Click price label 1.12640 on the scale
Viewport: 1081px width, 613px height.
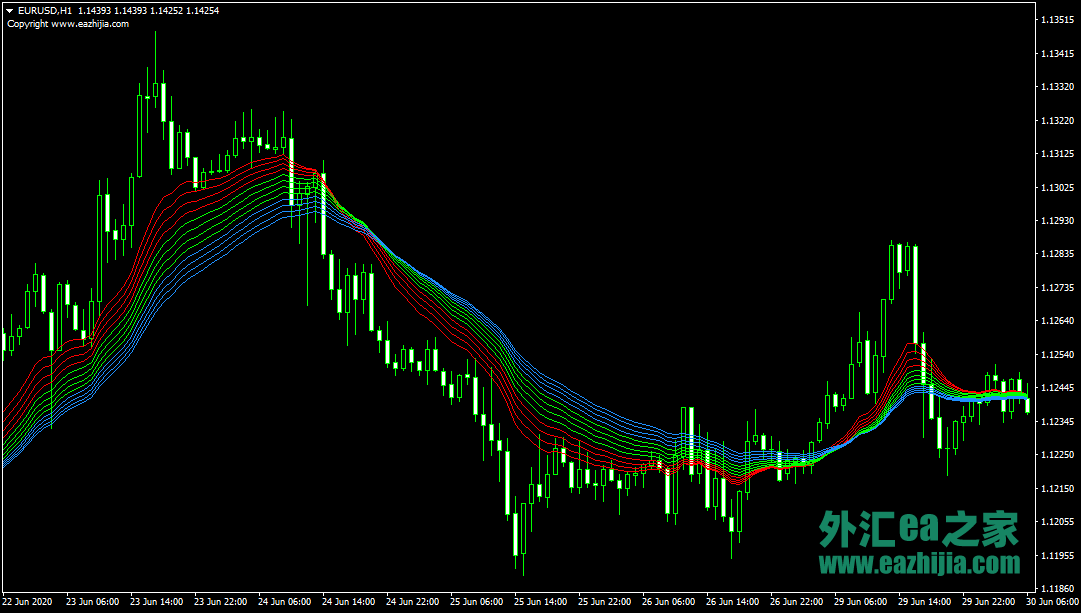1058,321
